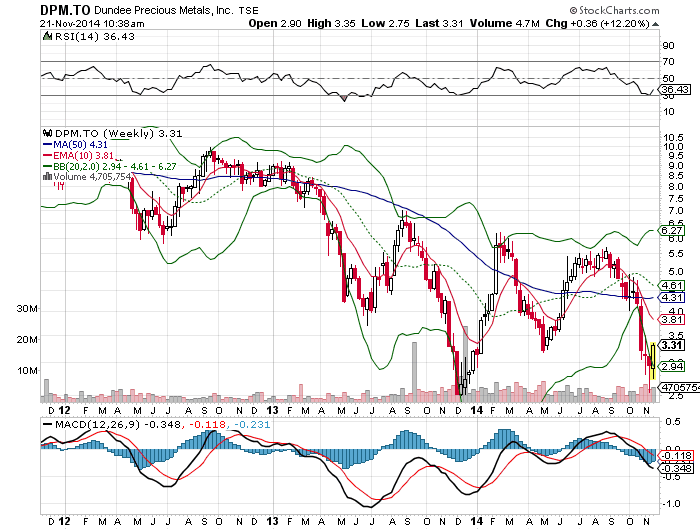Viewport: 700px width, 530px height.
Task: Click the black MACD line swatch before MACD(12,26,9)
Action: coord(47,424)
